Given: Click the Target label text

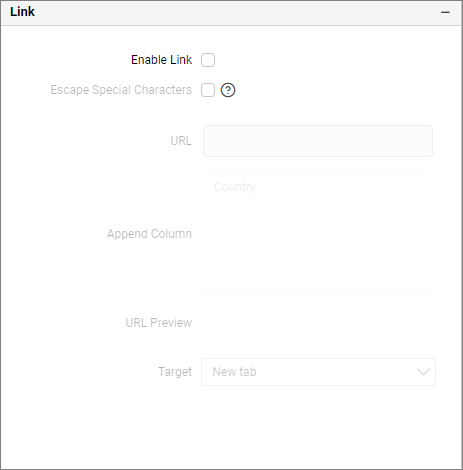Looking at the screenshot, I should (175, 372).
